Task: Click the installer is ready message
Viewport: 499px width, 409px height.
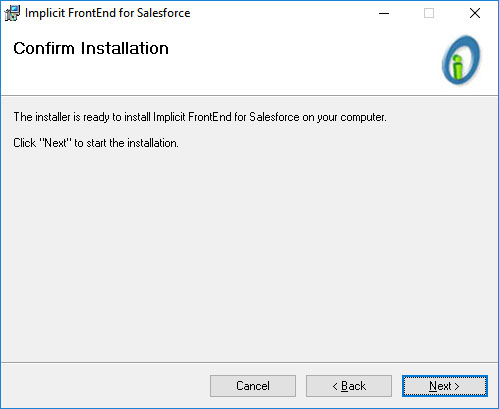Action: pyautogui.click(x=200, y=117)
